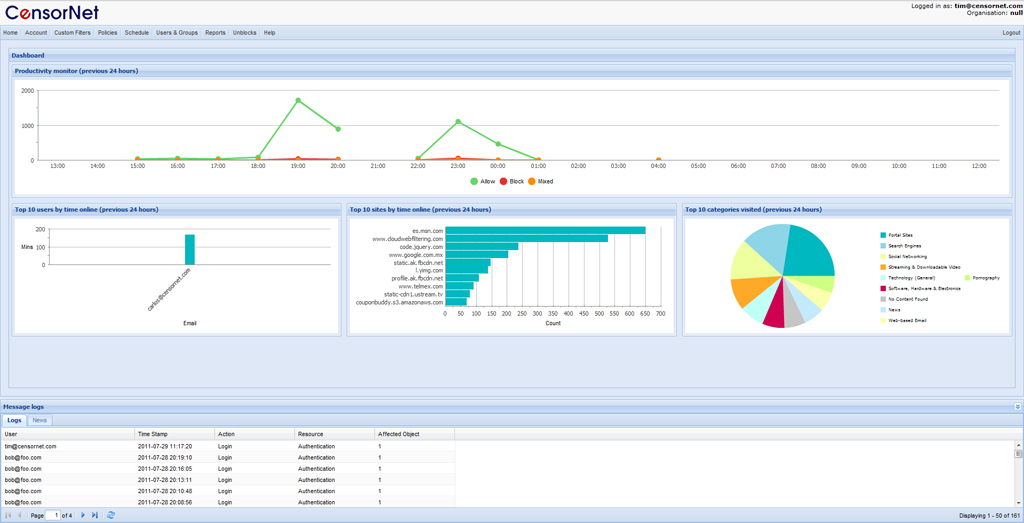Open the Schedule menu

point(137,33)
